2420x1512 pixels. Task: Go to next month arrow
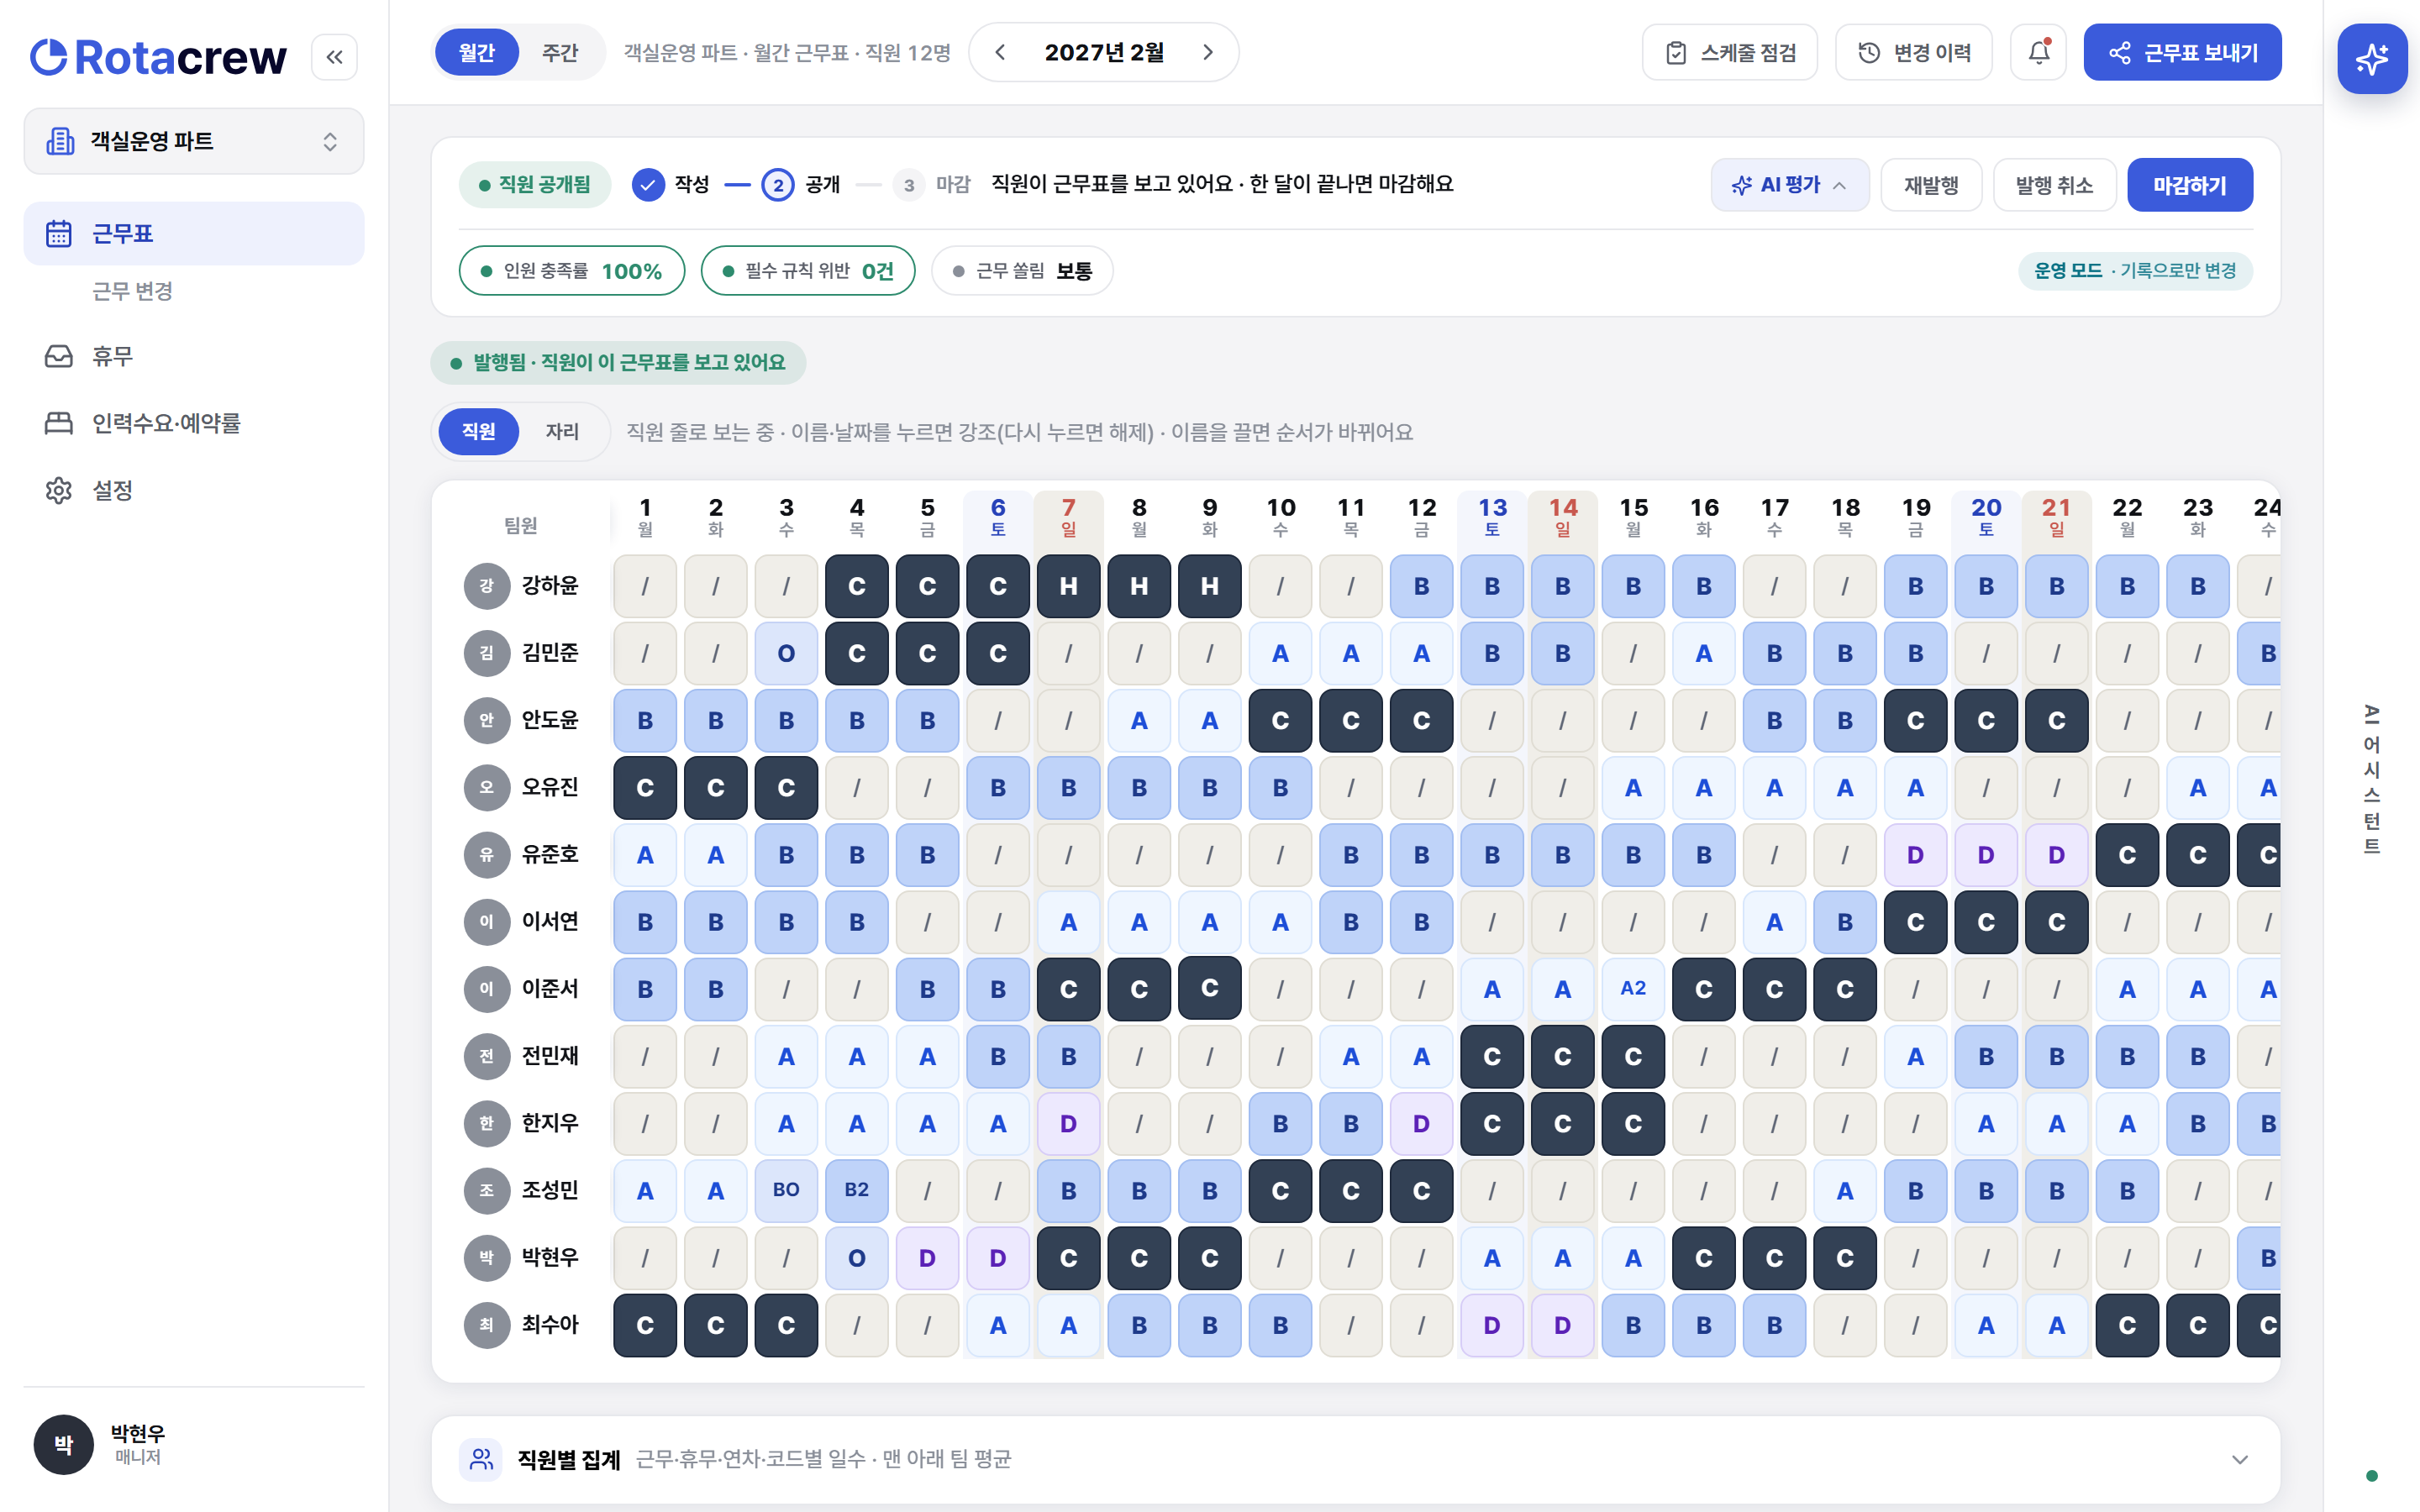1208,52
